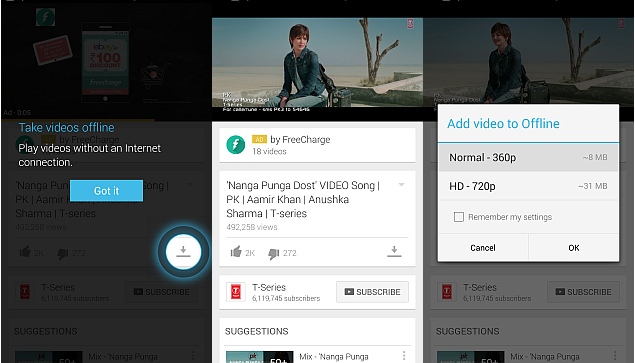Click the 'Take videos offline' heading
This screenshot has width=635, height=363.
pos(66,128)
